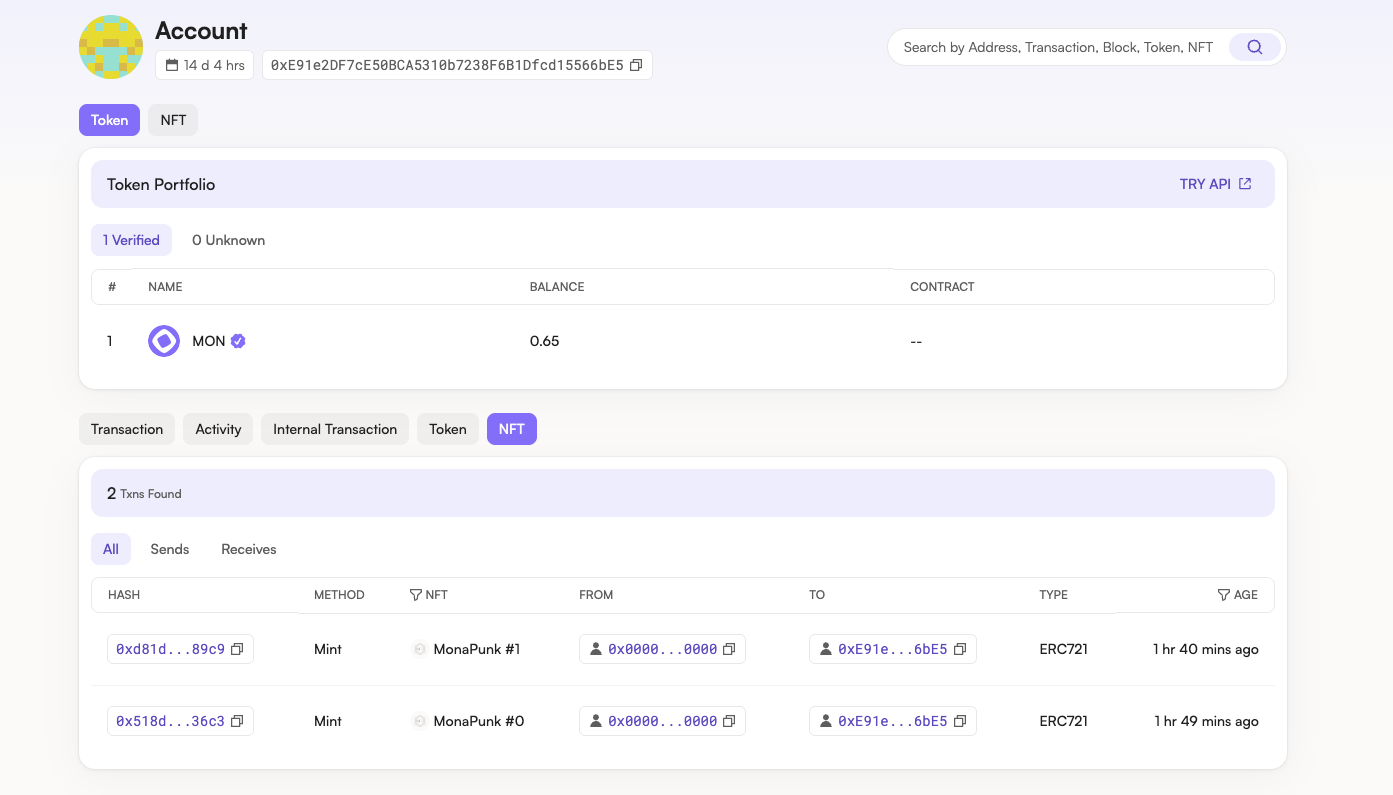Open the NFT column filter

[x=416, y=595]
